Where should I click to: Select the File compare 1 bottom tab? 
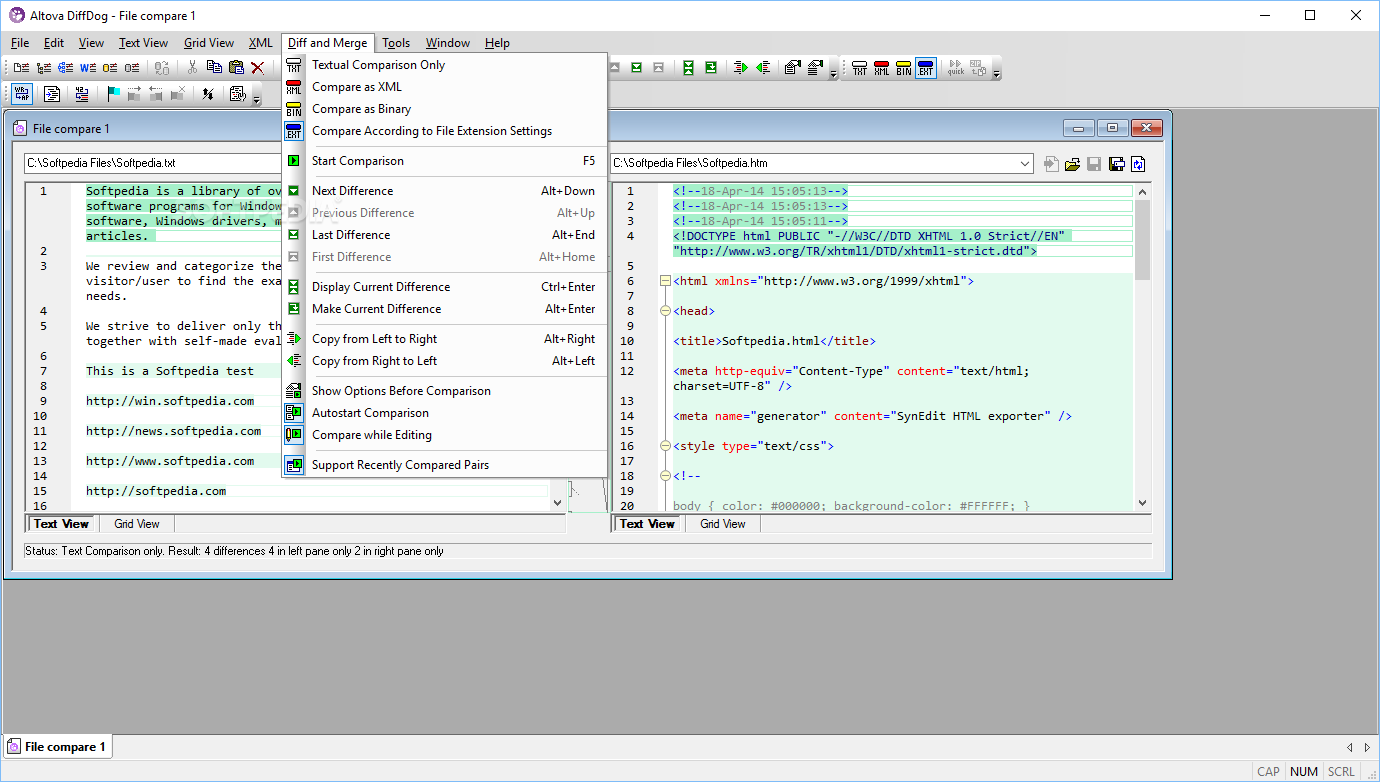click(57, 747)
